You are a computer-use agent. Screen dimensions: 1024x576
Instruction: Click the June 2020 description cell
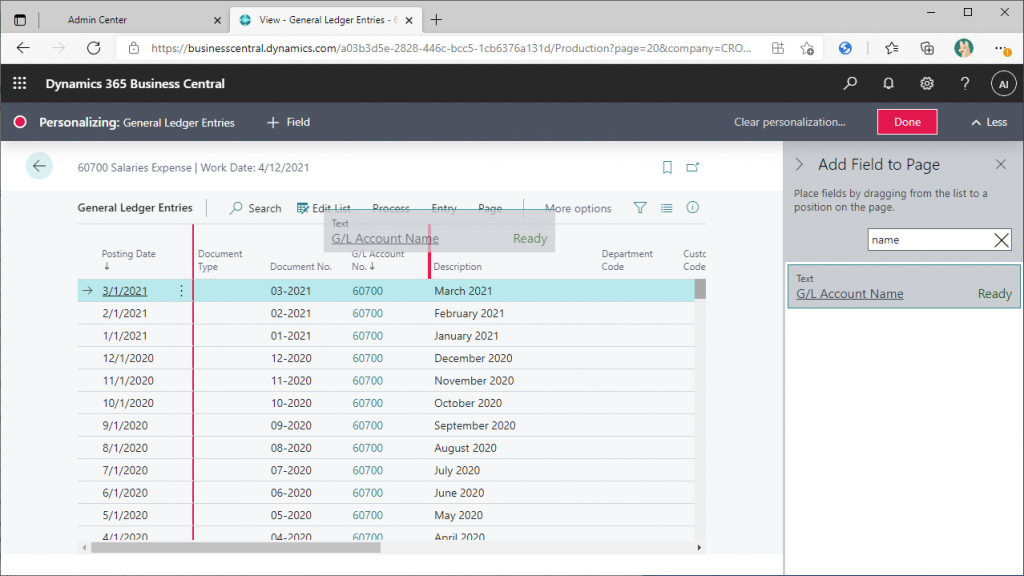coord(459,493)
